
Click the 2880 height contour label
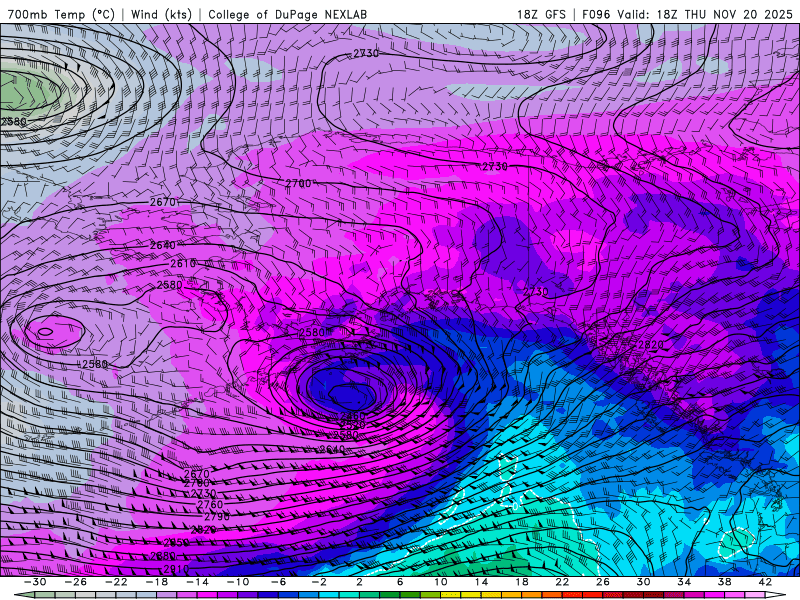tap(163, 556)
